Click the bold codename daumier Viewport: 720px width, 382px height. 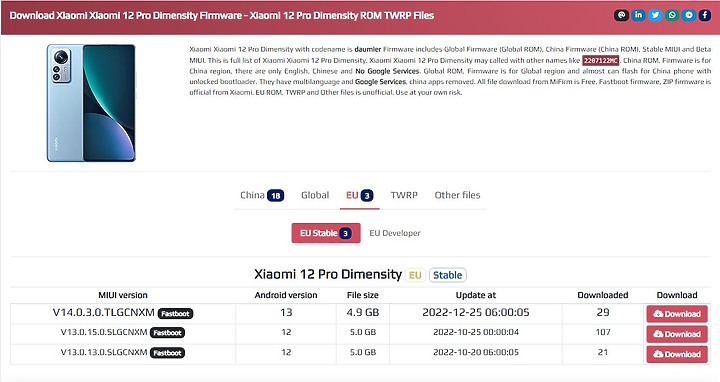tap(368, 49)
